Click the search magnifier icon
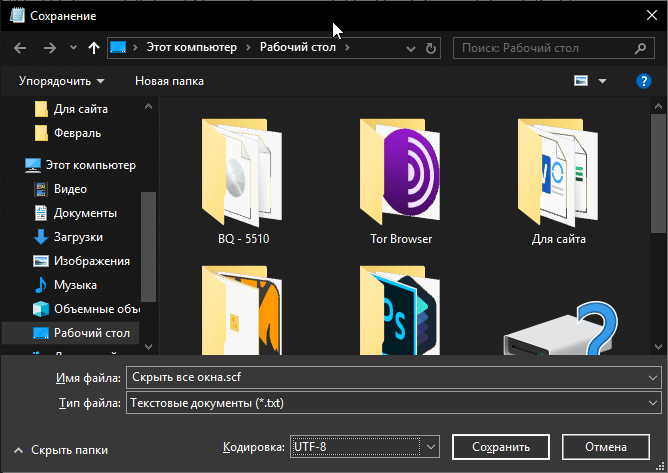This screenshot has height=473, width=668. click(640, 48)
